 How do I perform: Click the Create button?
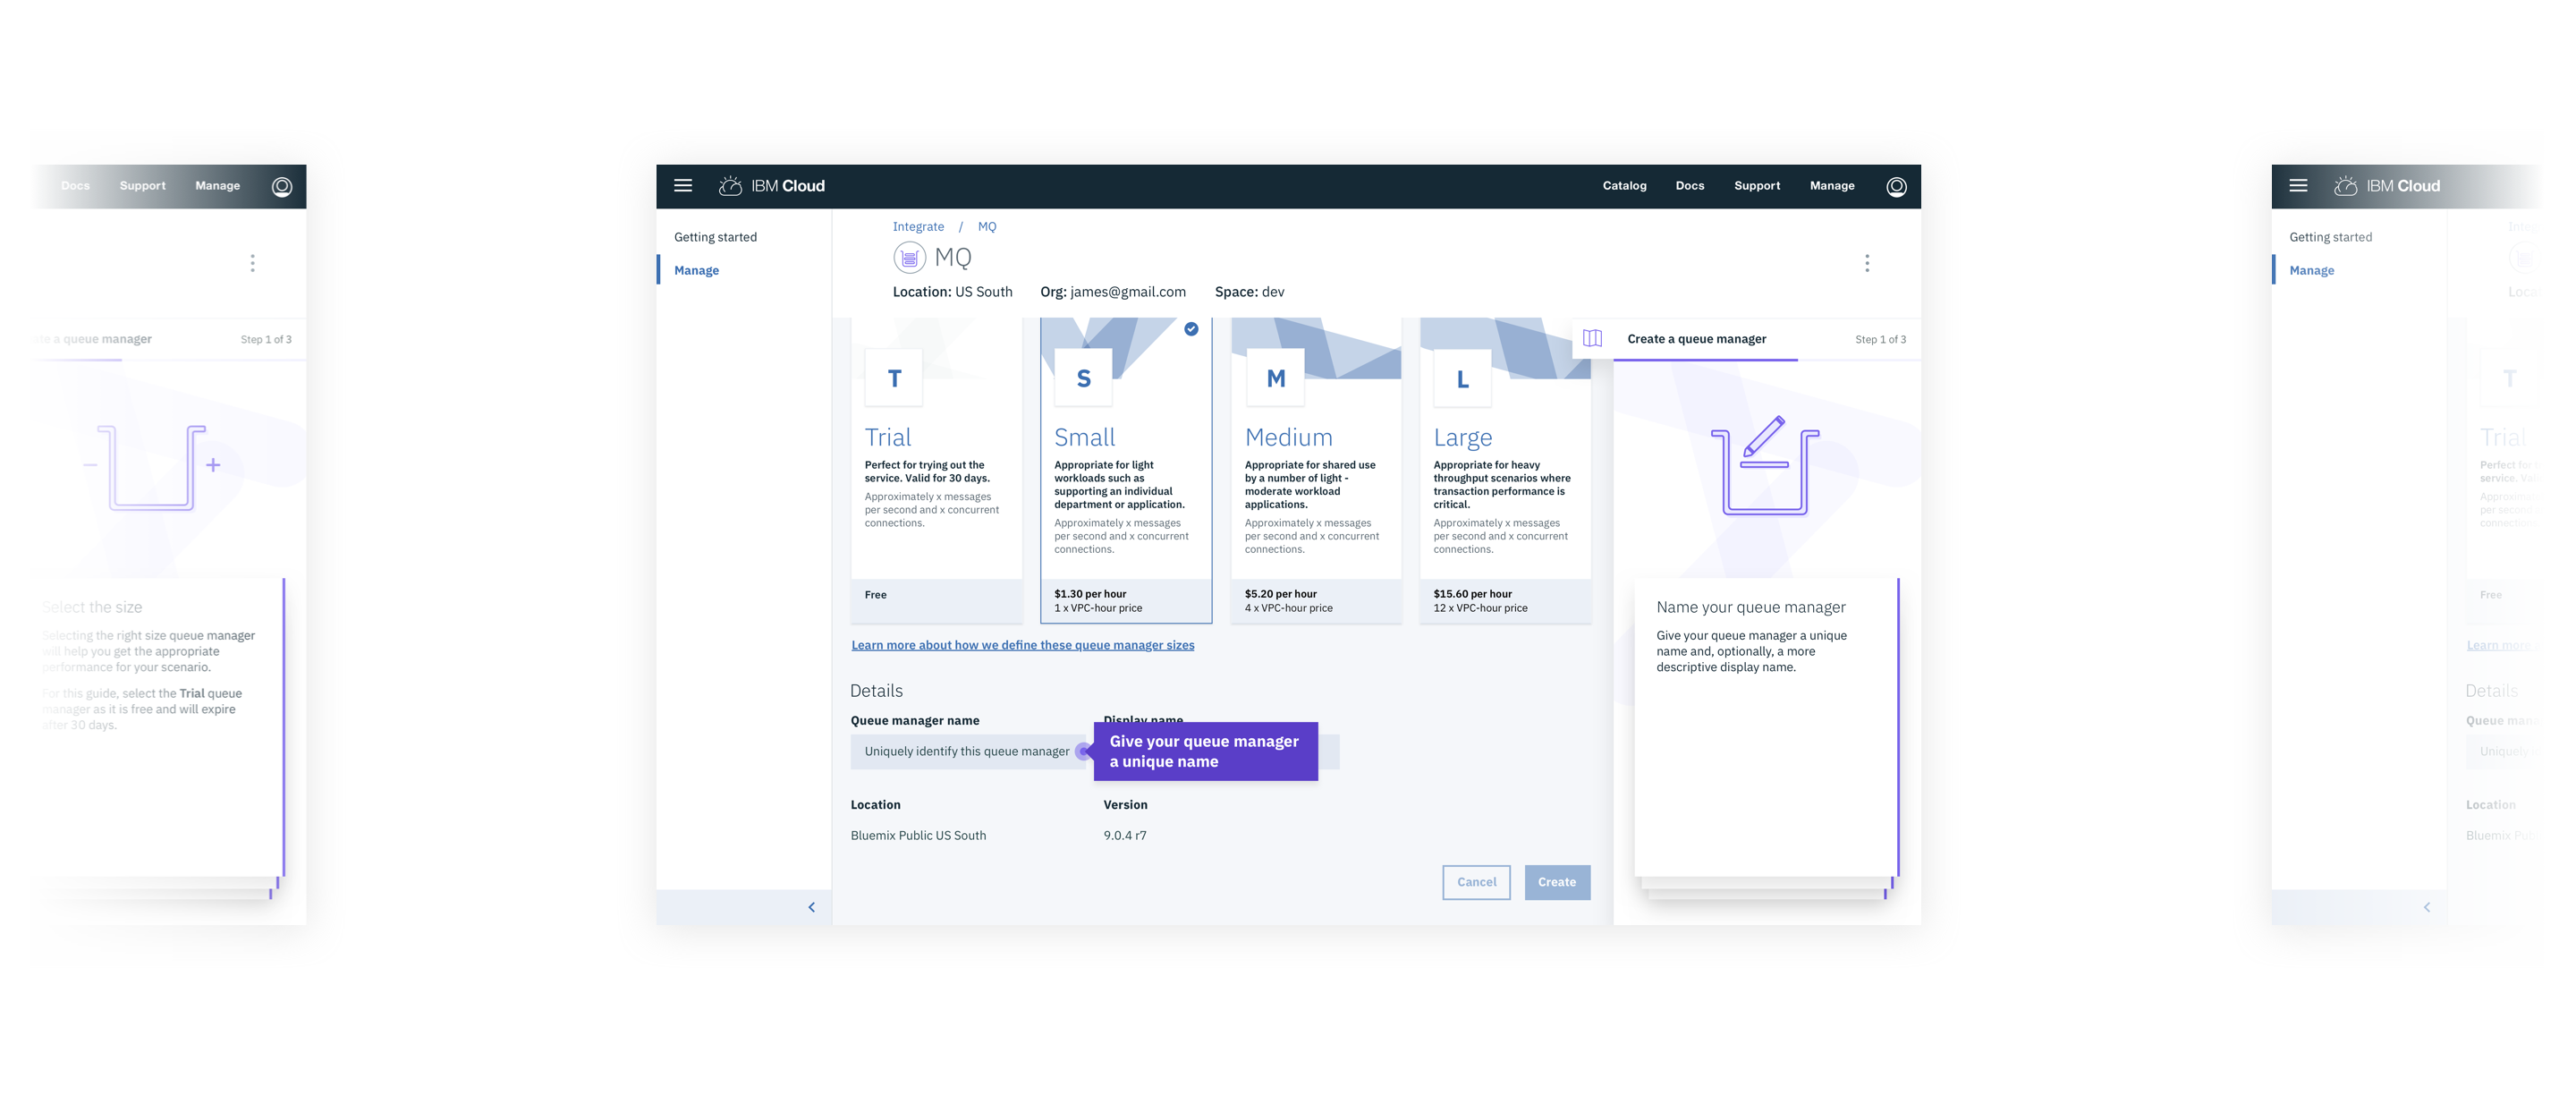[x=1557, y=882]
